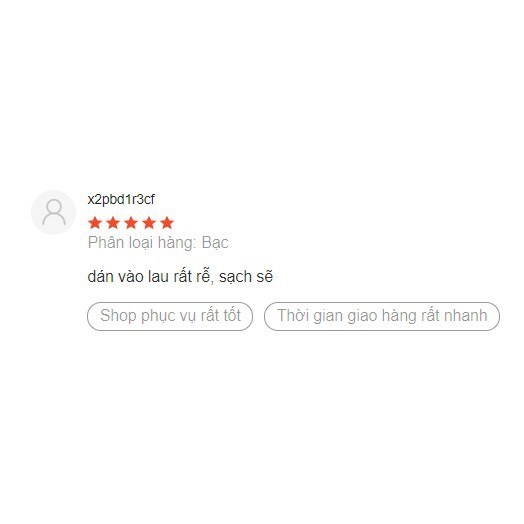524x524 pixels.
Task: Select the fourth orange rating star
Action: [149, 223]
